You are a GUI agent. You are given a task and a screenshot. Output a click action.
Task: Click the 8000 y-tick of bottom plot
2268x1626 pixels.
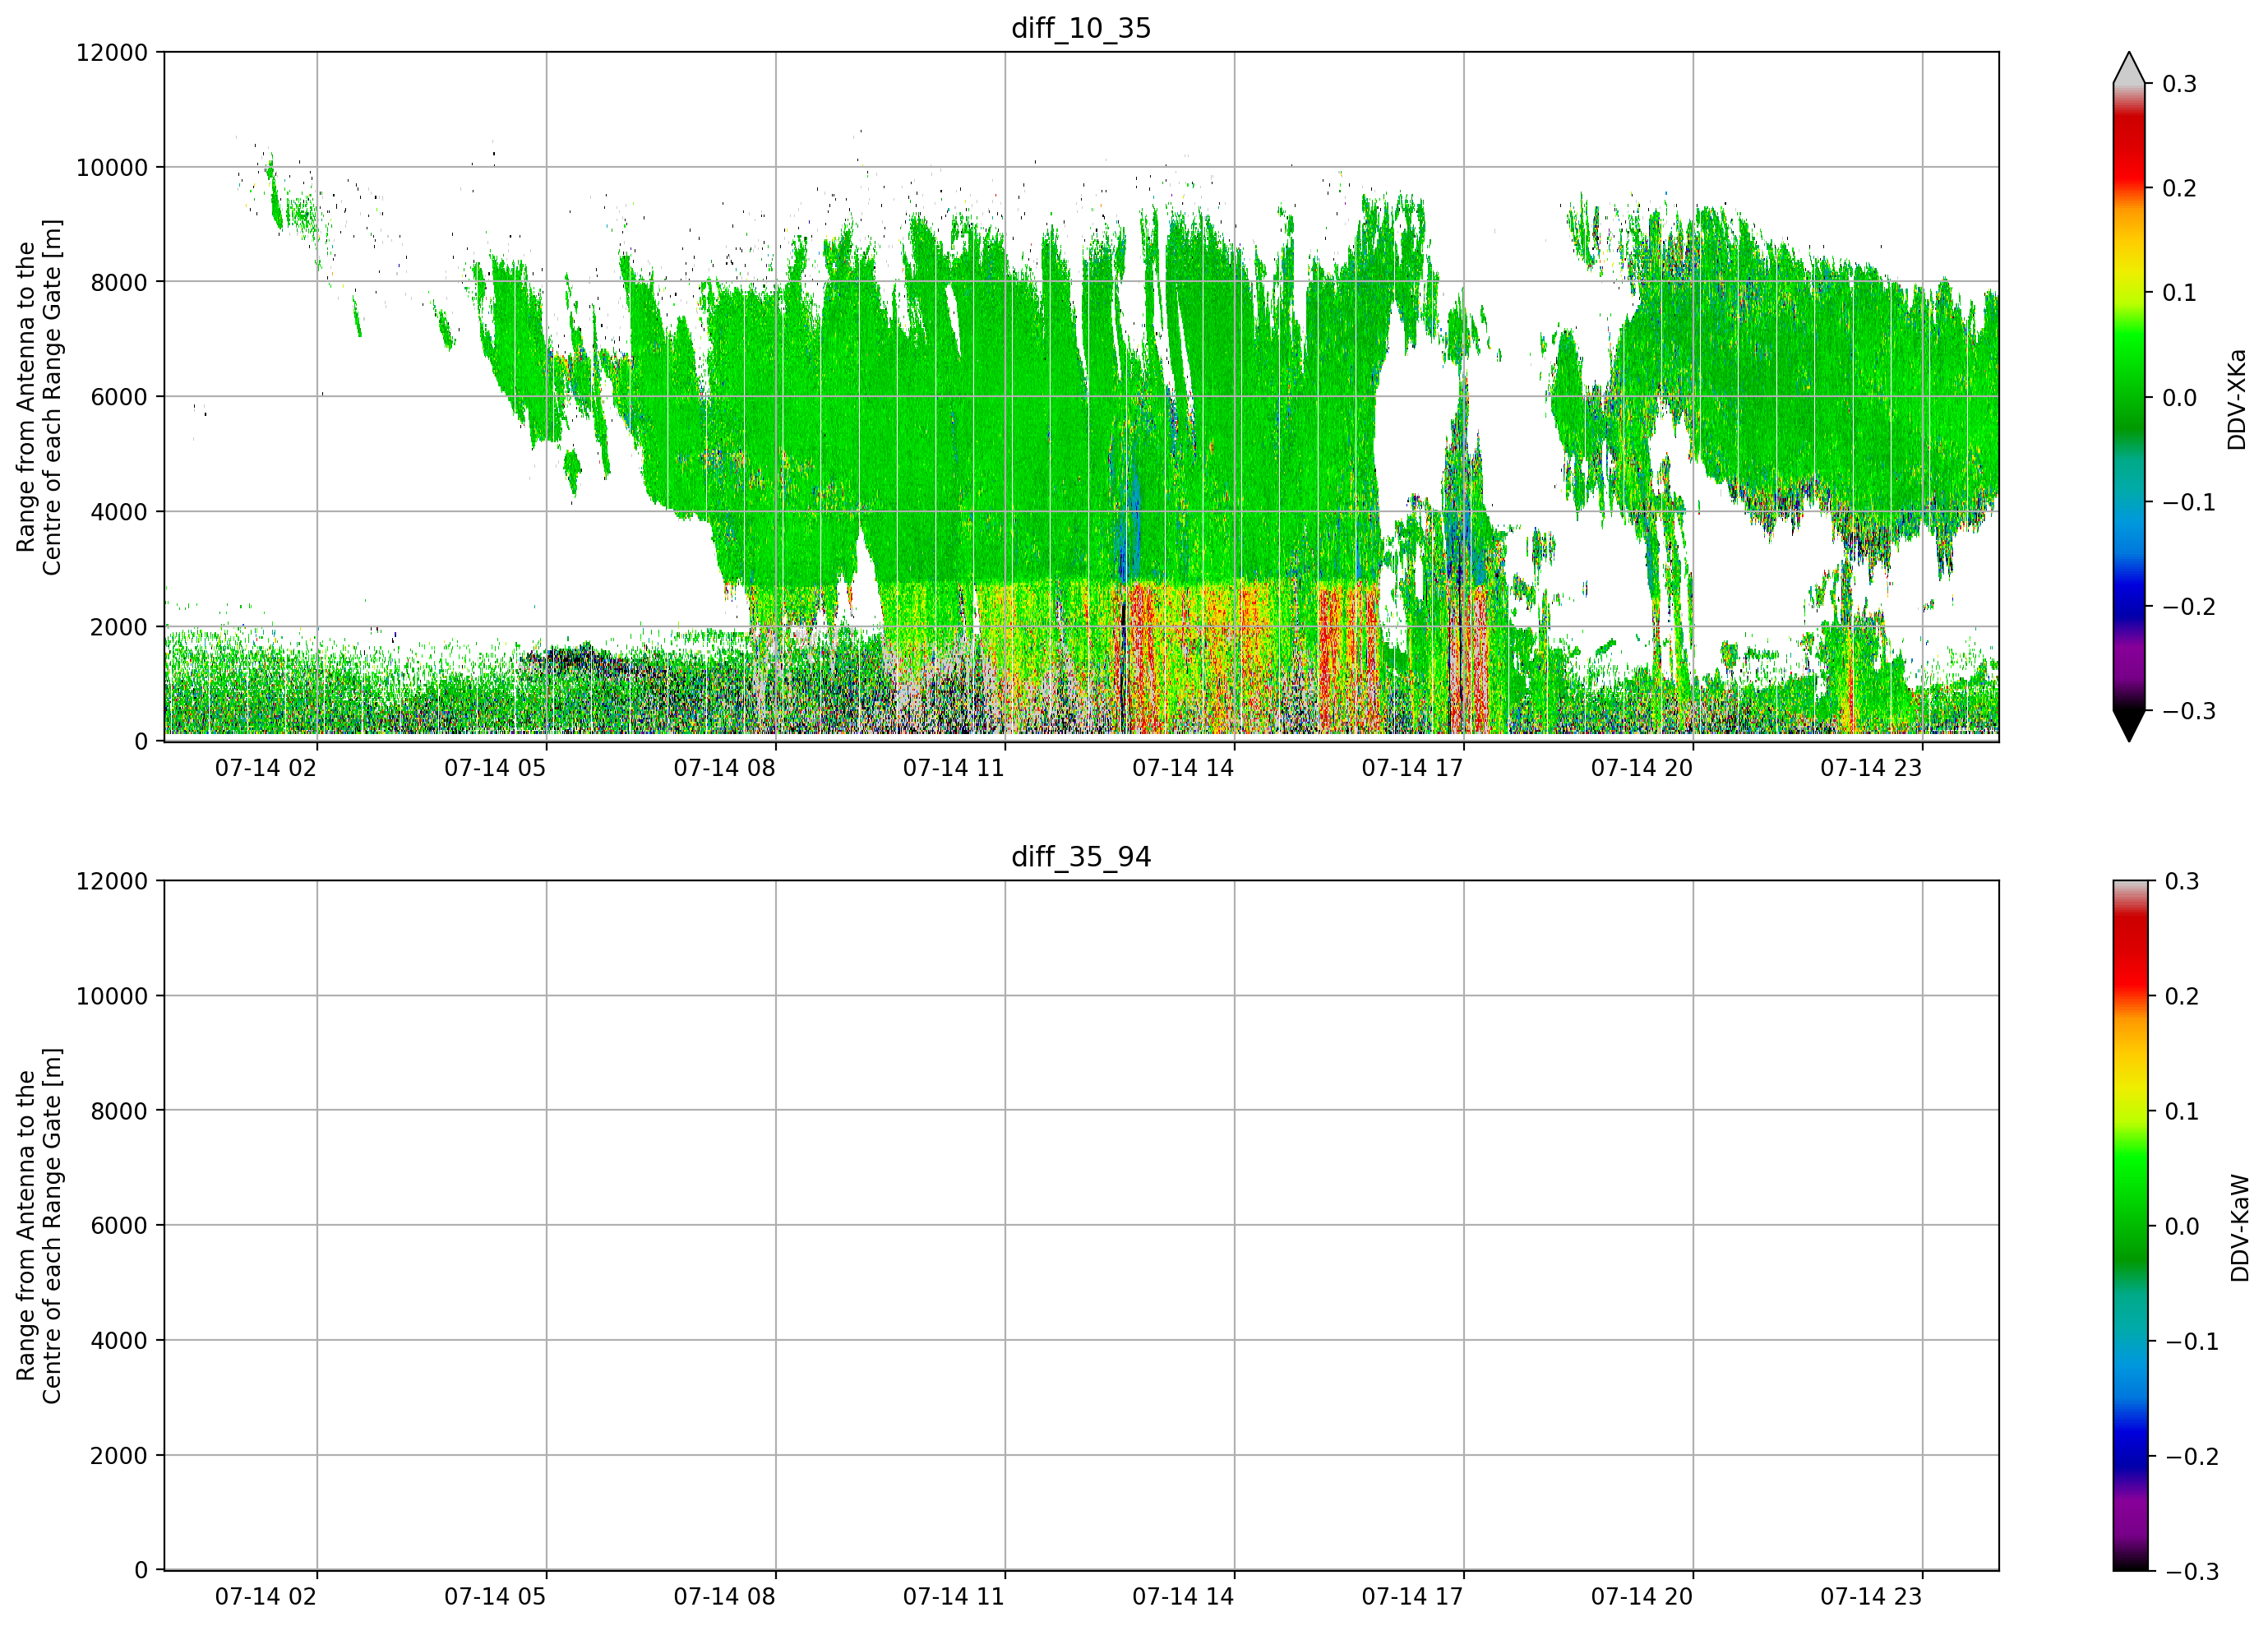pos(119,1111)
